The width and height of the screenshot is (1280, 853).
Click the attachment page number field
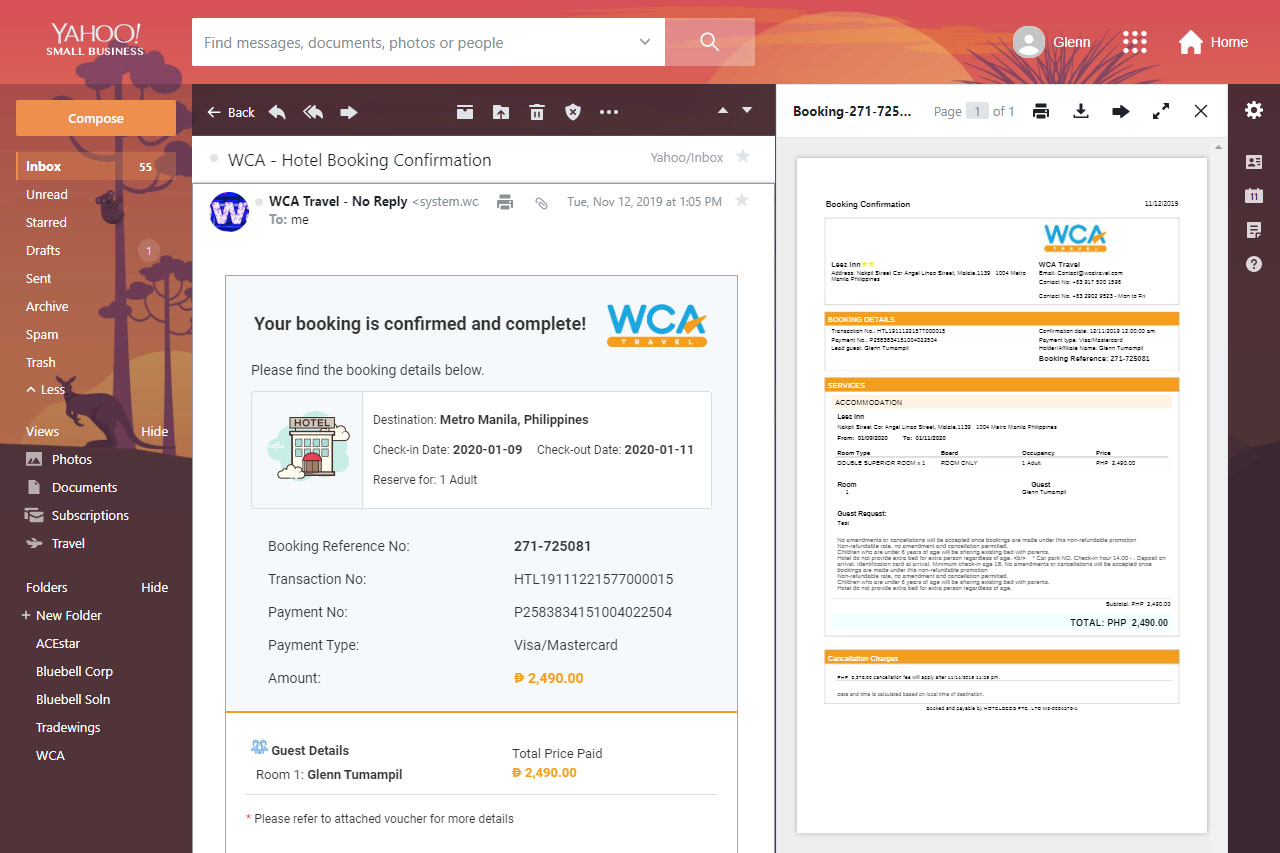(x=977, y=111)
